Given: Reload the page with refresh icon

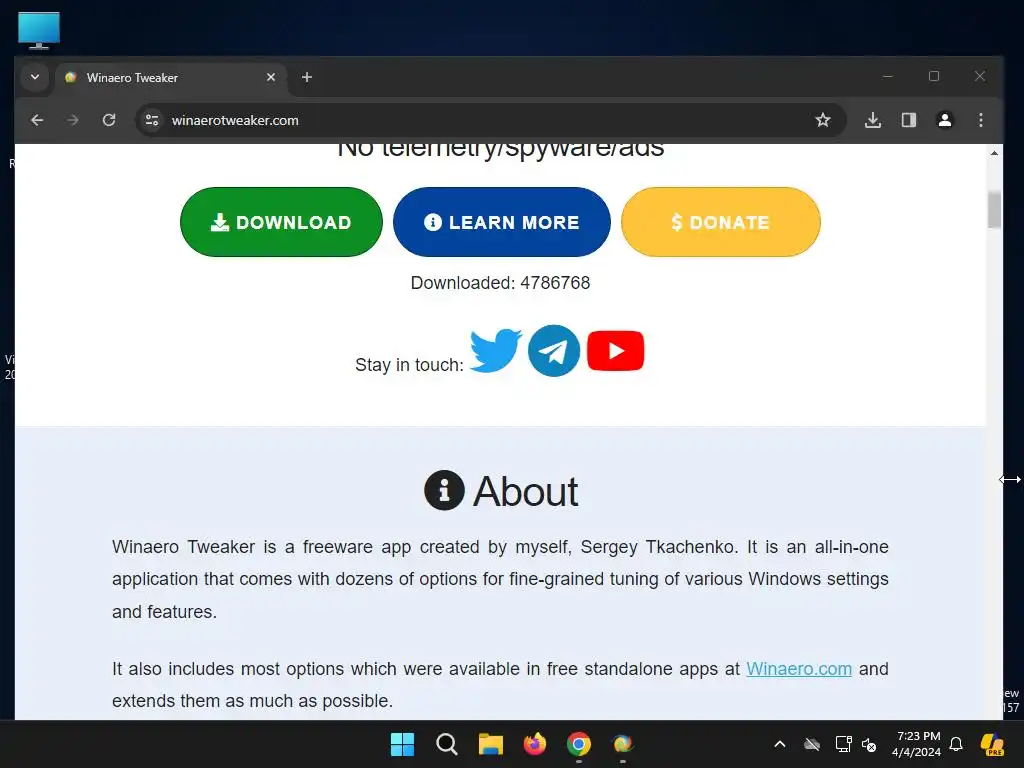Looking at the screenshot, I should (x=109, y=120).
